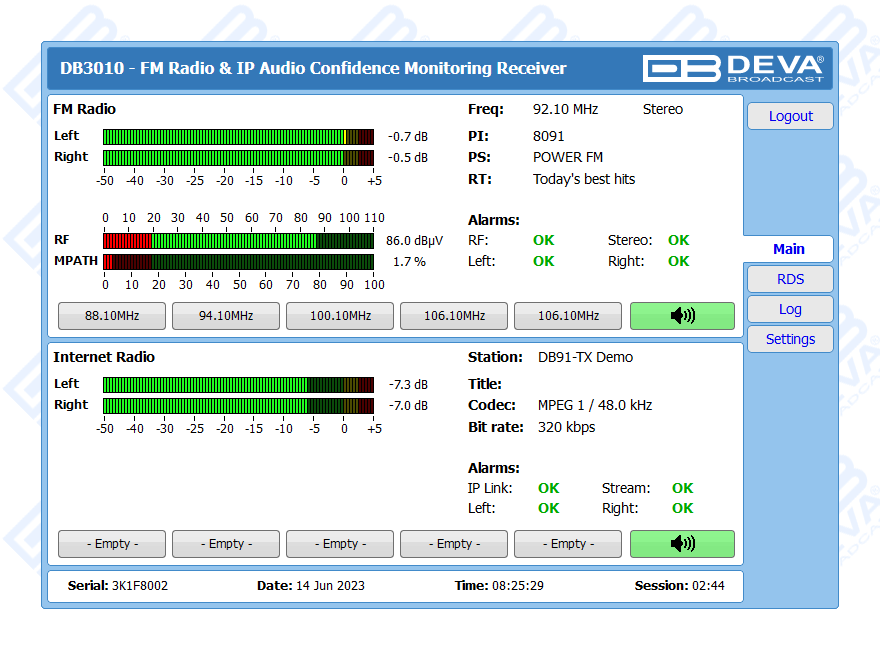The image size is (880, 650).
Task: Click the DEVA Broadcast logo
Action: (733, 68)
